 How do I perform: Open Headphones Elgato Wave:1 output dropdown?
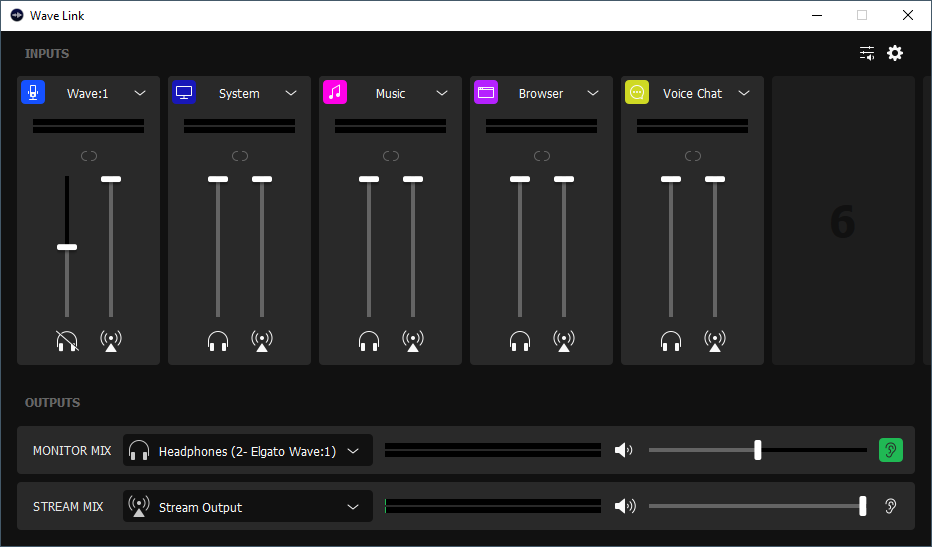(x=248, y=451)
